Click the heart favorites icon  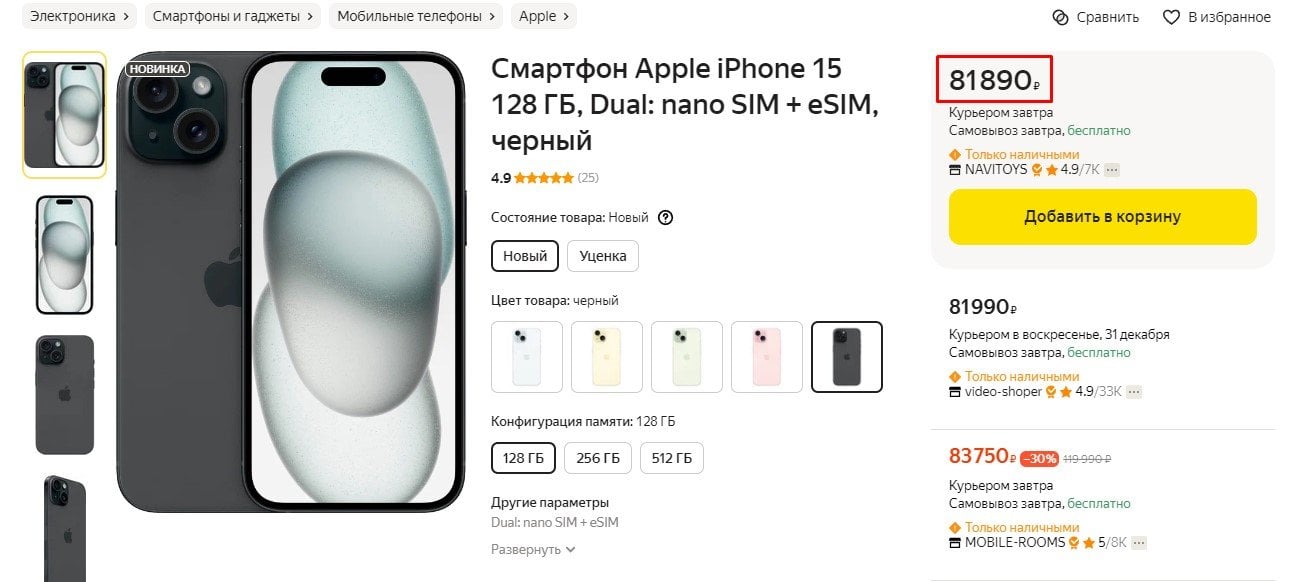[1171, 17]
